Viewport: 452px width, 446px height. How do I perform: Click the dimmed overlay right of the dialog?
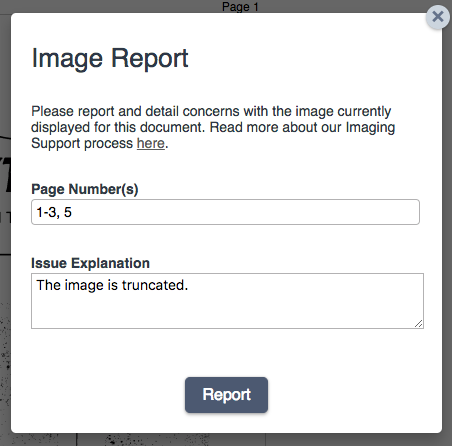447,233
